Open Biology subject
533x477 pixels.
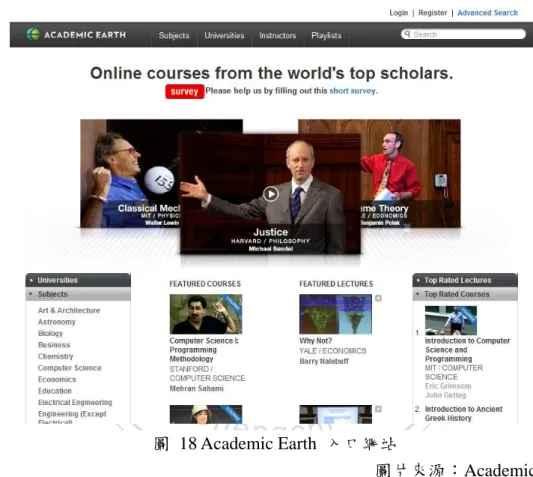(x=50, y=334)
